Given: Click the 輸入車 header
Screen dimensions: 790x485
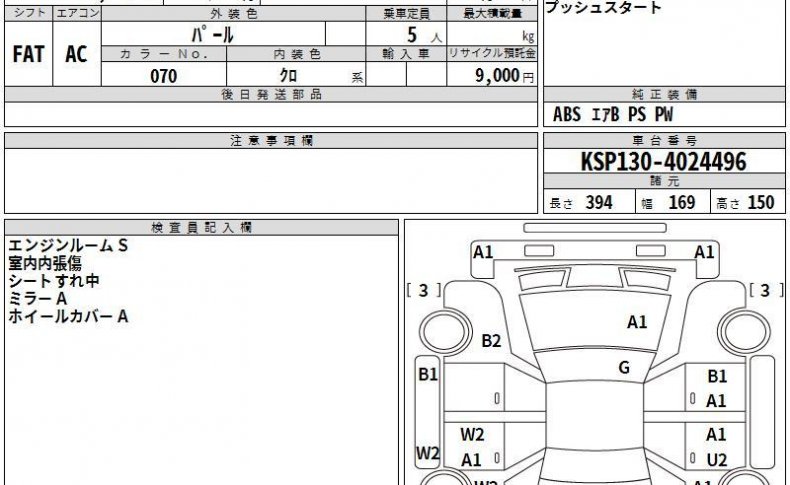Looking at the screenshot, I should (x=406, y=54).
